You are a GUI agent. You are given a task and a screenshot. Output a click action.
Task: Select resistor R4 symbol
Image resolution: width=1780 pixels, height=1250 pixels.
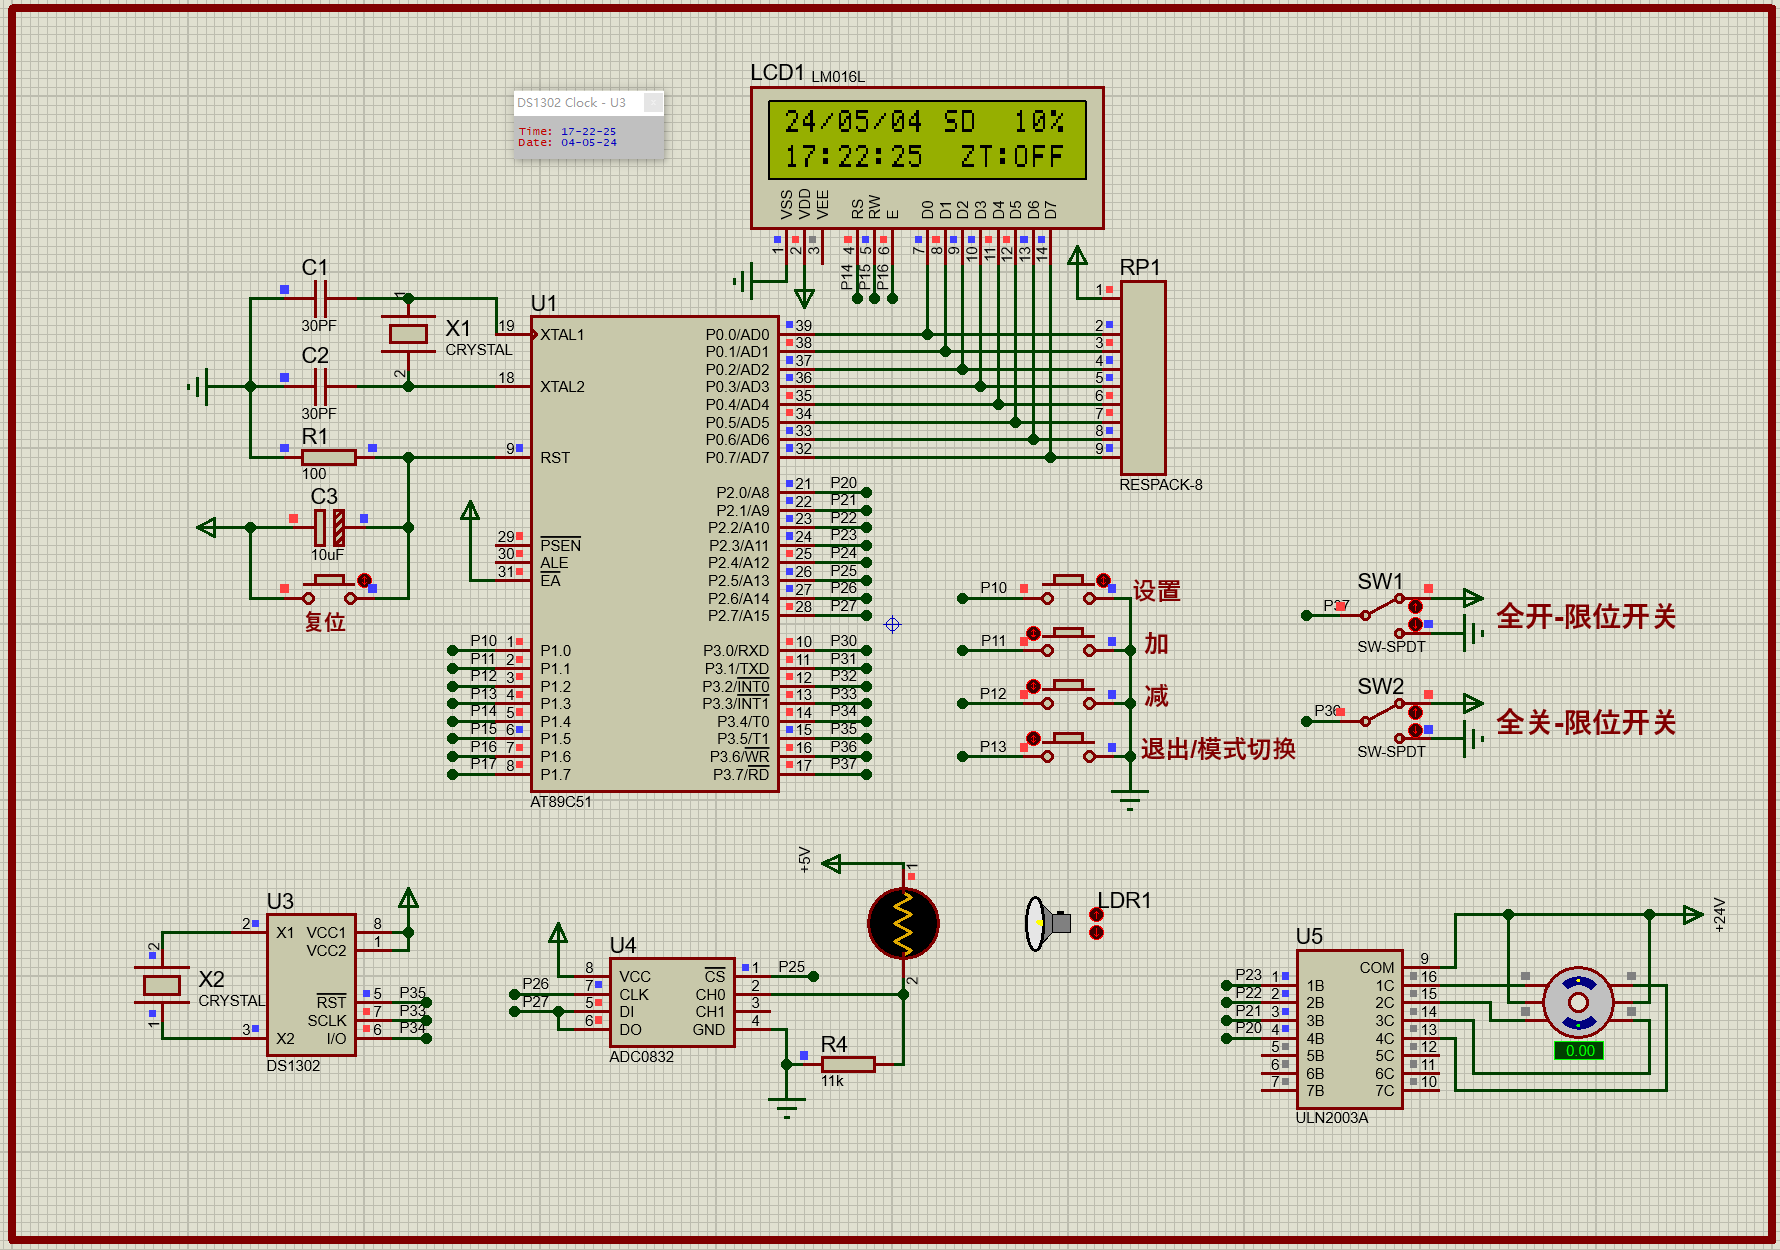tap(847, 1064)
